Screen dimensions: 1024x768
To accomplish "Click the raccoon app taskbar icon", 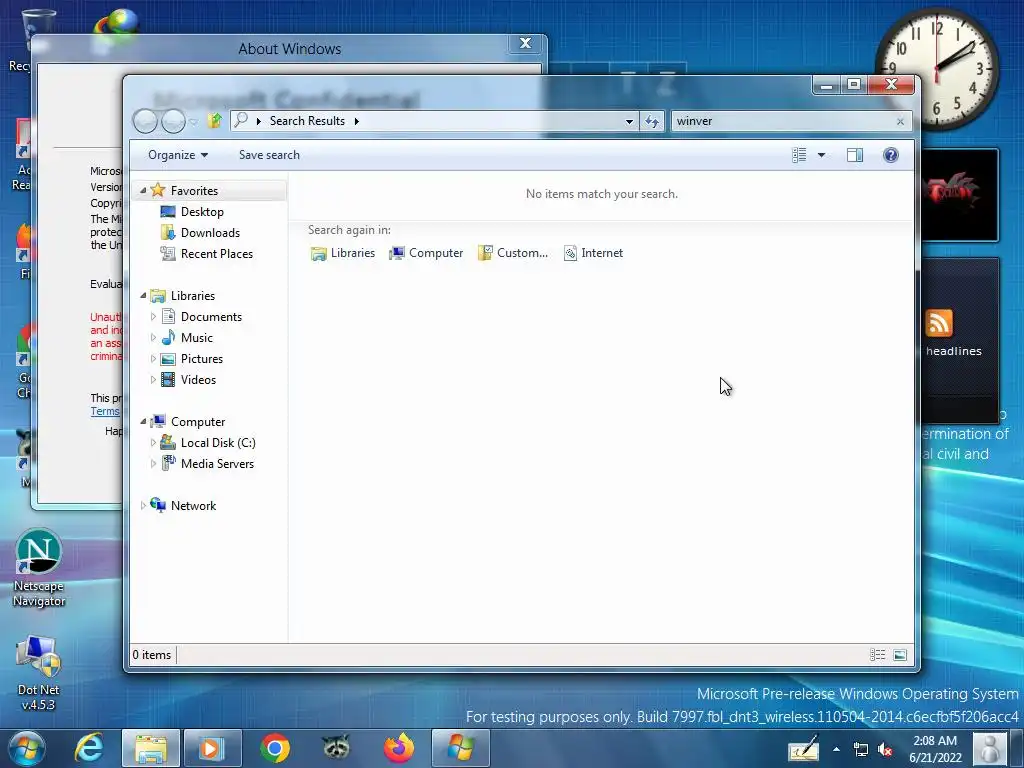I will coord(336,748).
